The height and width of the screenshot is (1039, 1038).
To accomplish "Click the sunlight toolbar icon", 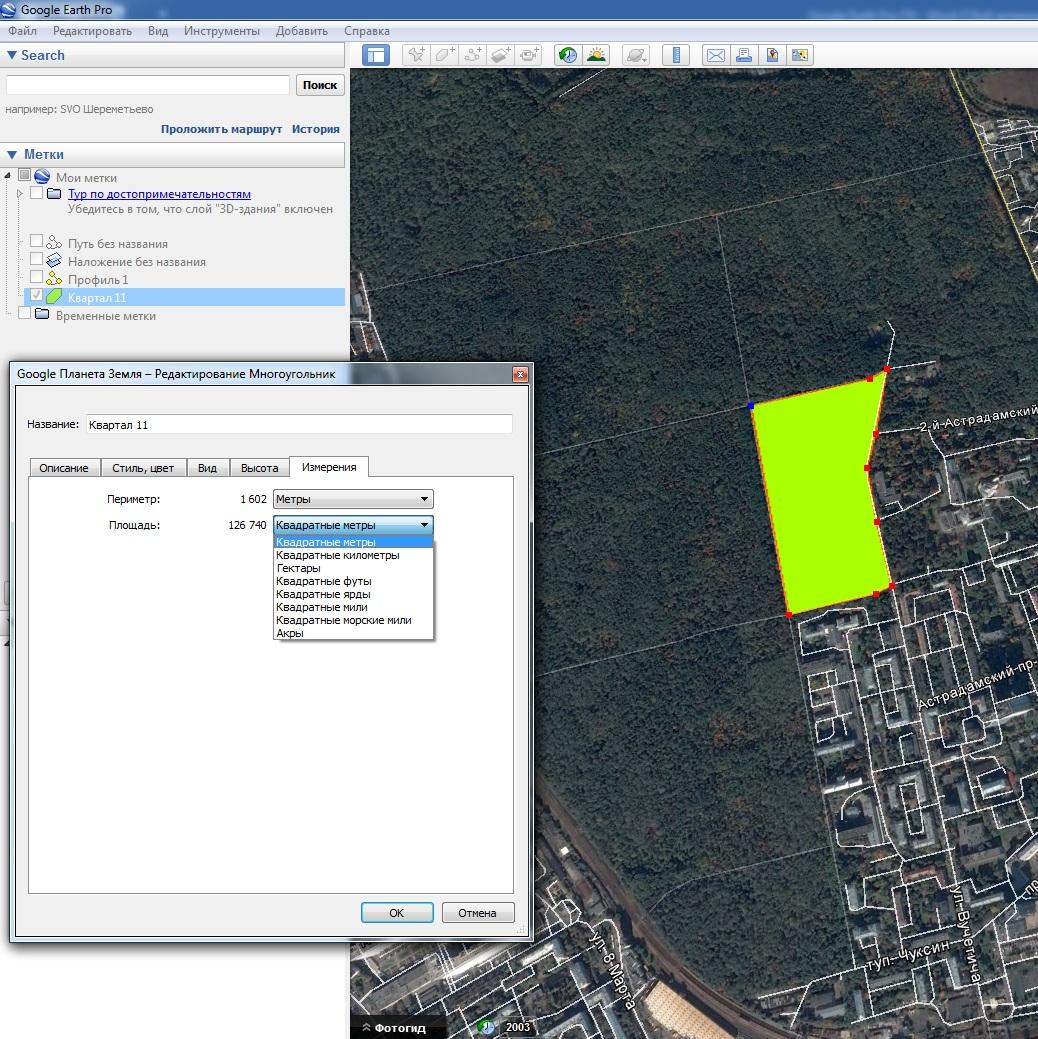I will [x=596, y=56].
